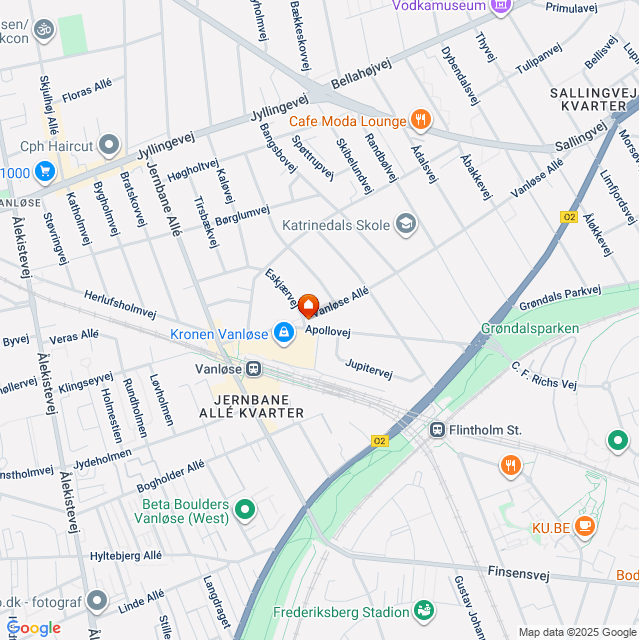Open restaurant marker below Flintholm St.
Viewport: 639px width, 640px height.
coord(510,466)
